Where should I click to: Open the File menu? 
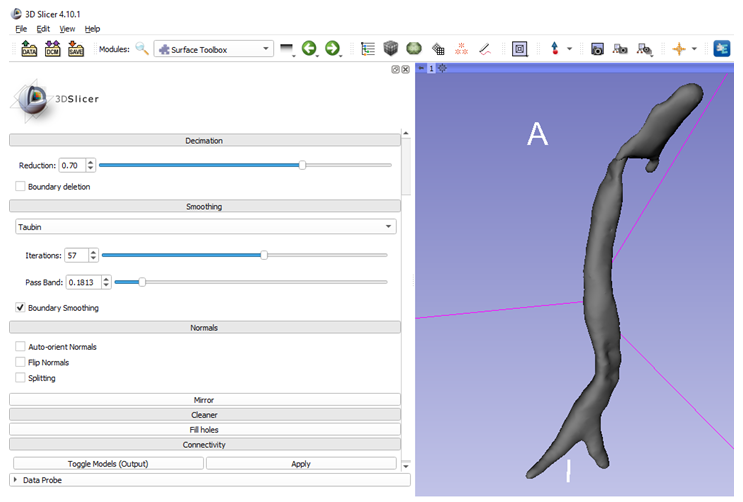tap(21, 29)
